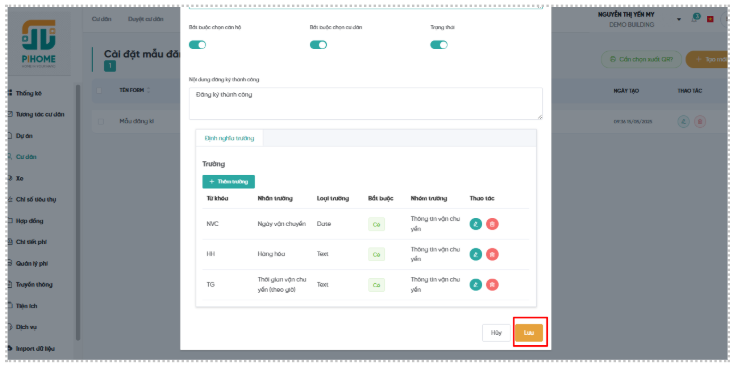
Task: Click the Hủy cancel button
Action: (496, 333)
